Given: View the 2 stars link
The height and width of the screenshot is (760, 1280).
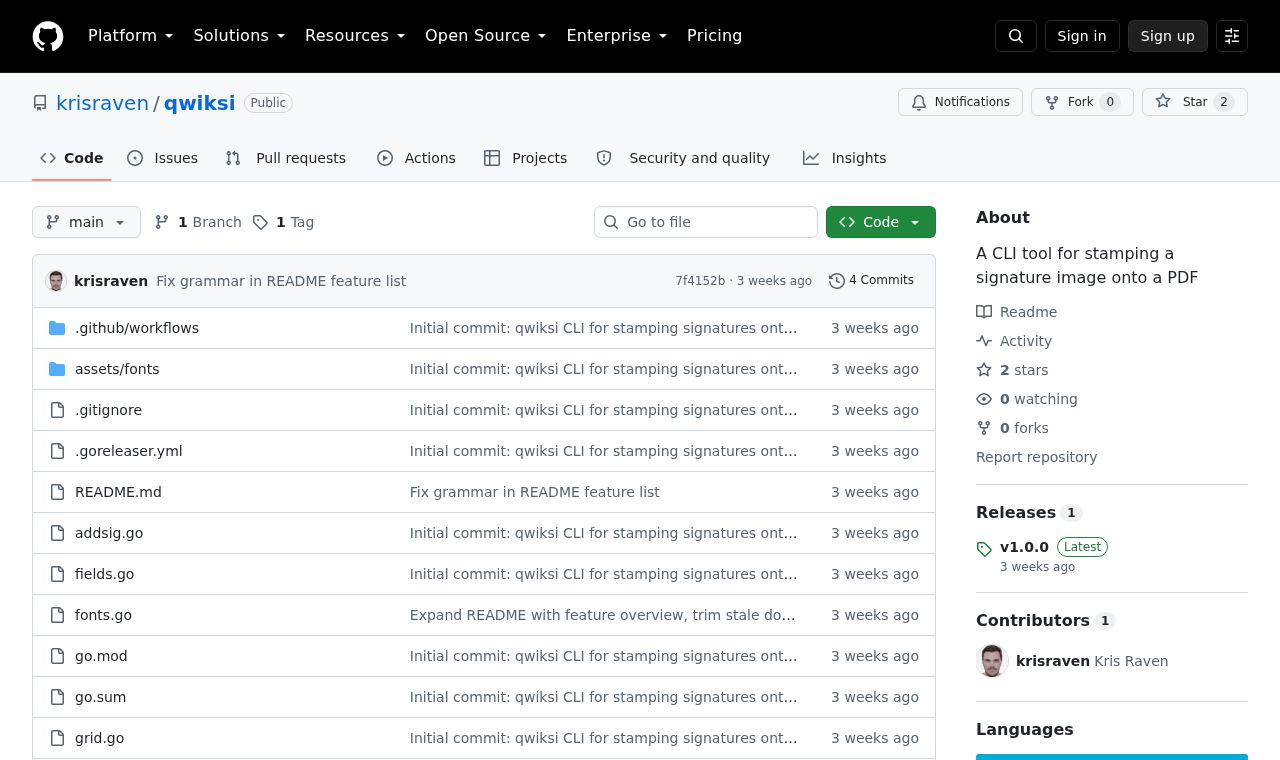Looking at the screenshot, I should (1012, 370).
